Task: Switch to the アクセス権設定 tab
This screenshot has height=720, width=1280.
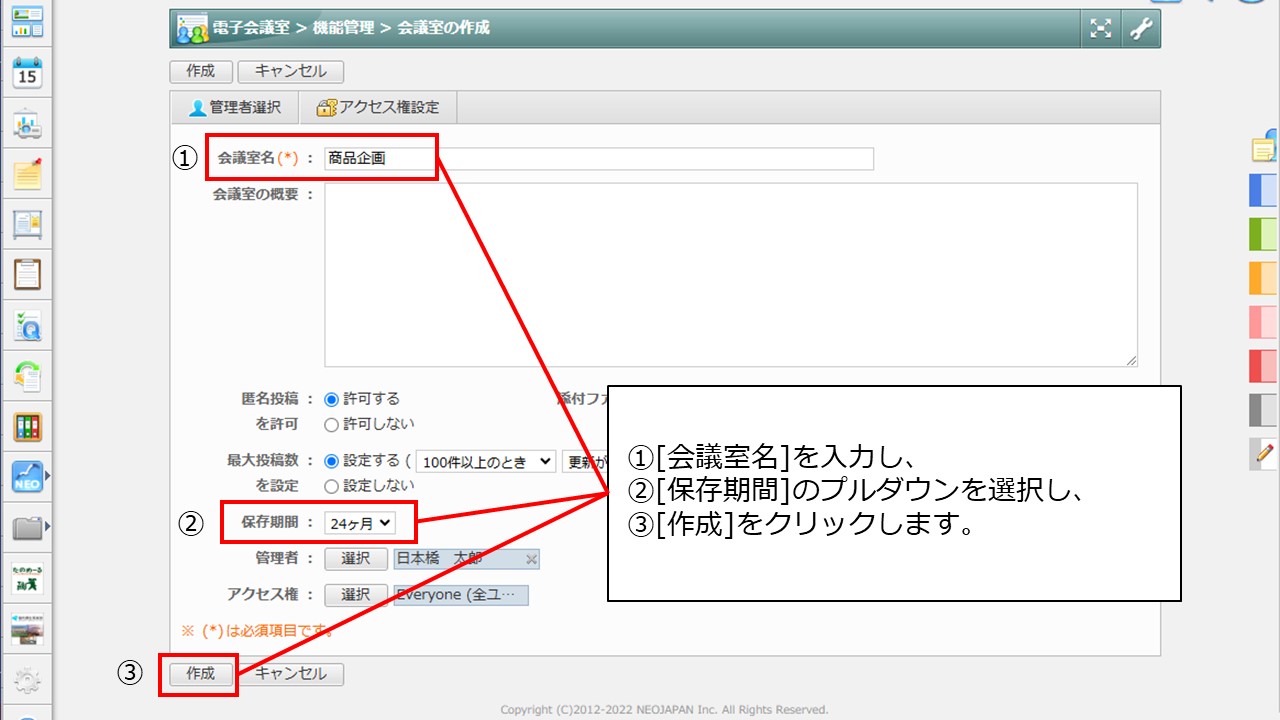Action: tap(377, 108)
